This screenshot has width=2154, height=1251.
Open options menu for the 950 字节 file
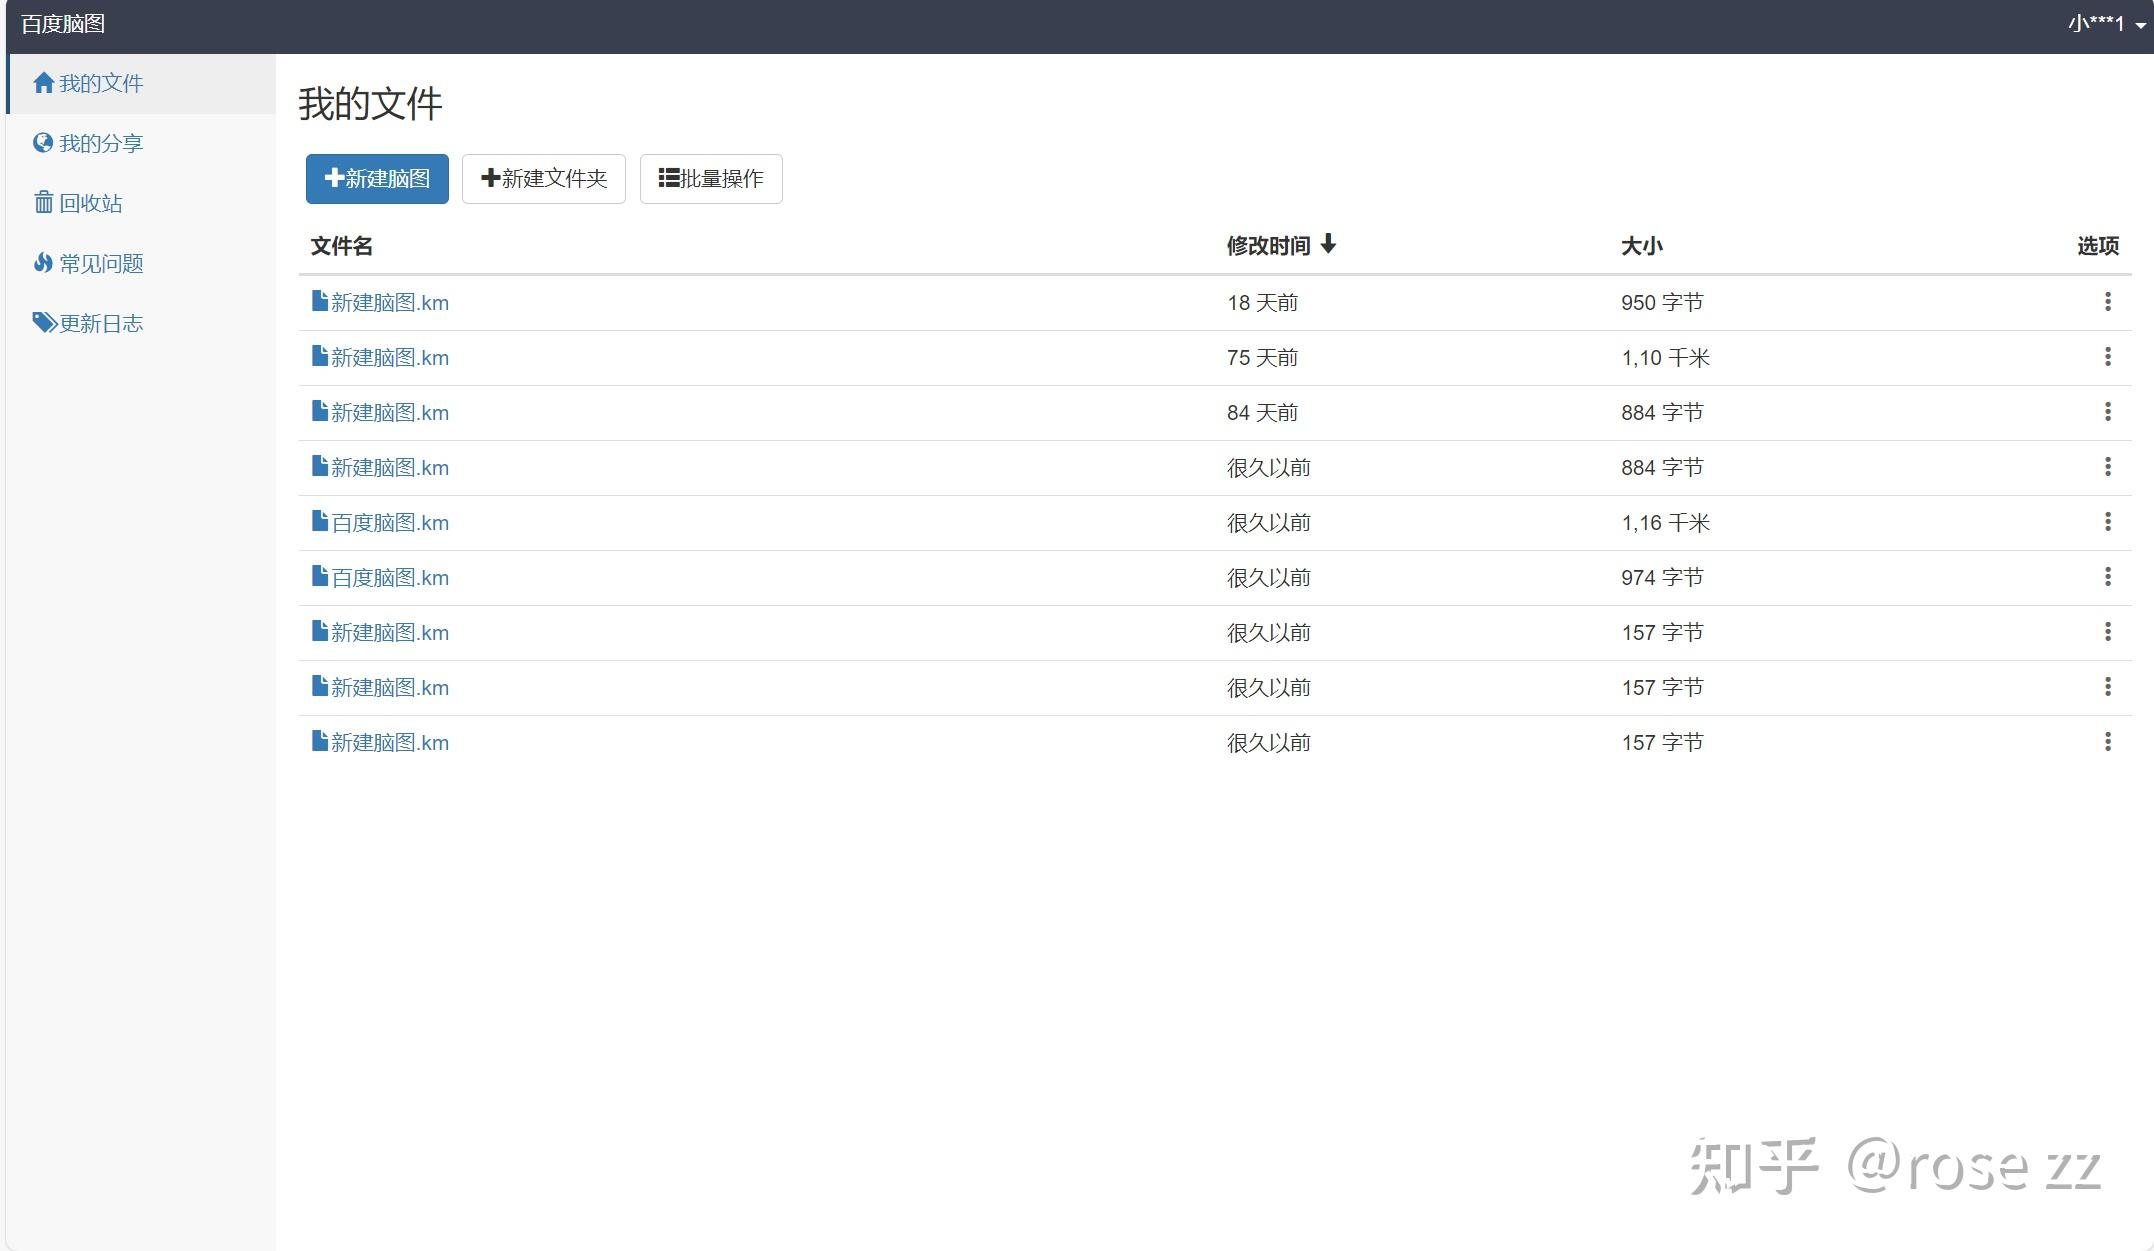2107,302
